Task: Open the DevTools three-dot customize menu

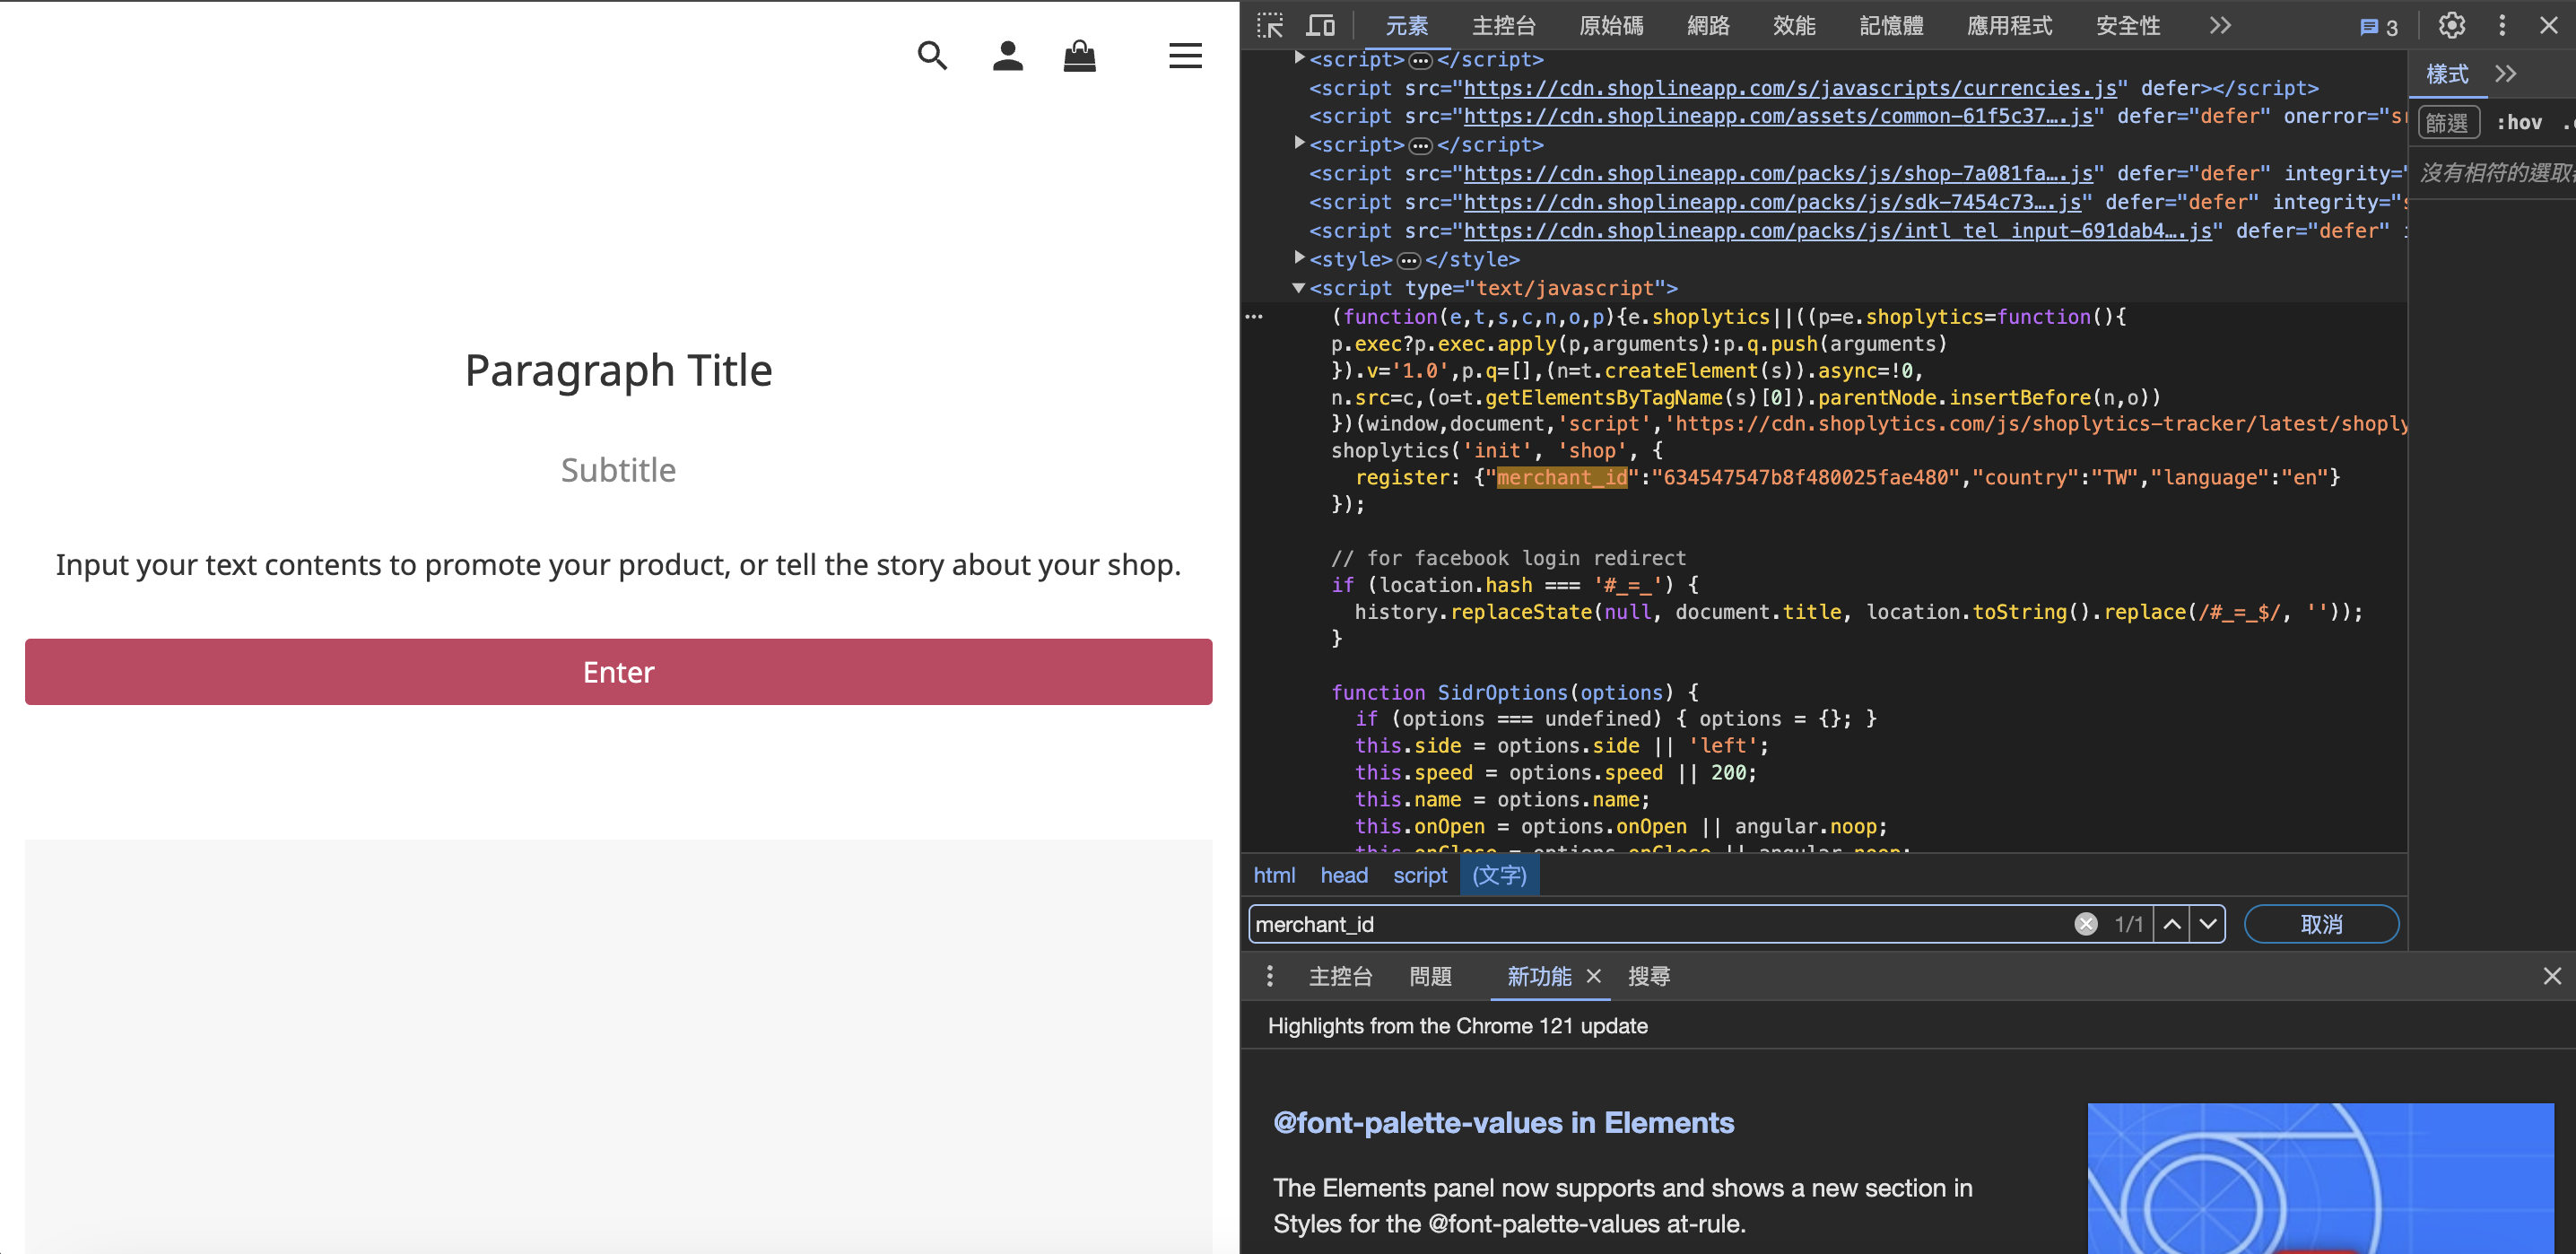Action: pyautogui.click(x=2502, y=25)
